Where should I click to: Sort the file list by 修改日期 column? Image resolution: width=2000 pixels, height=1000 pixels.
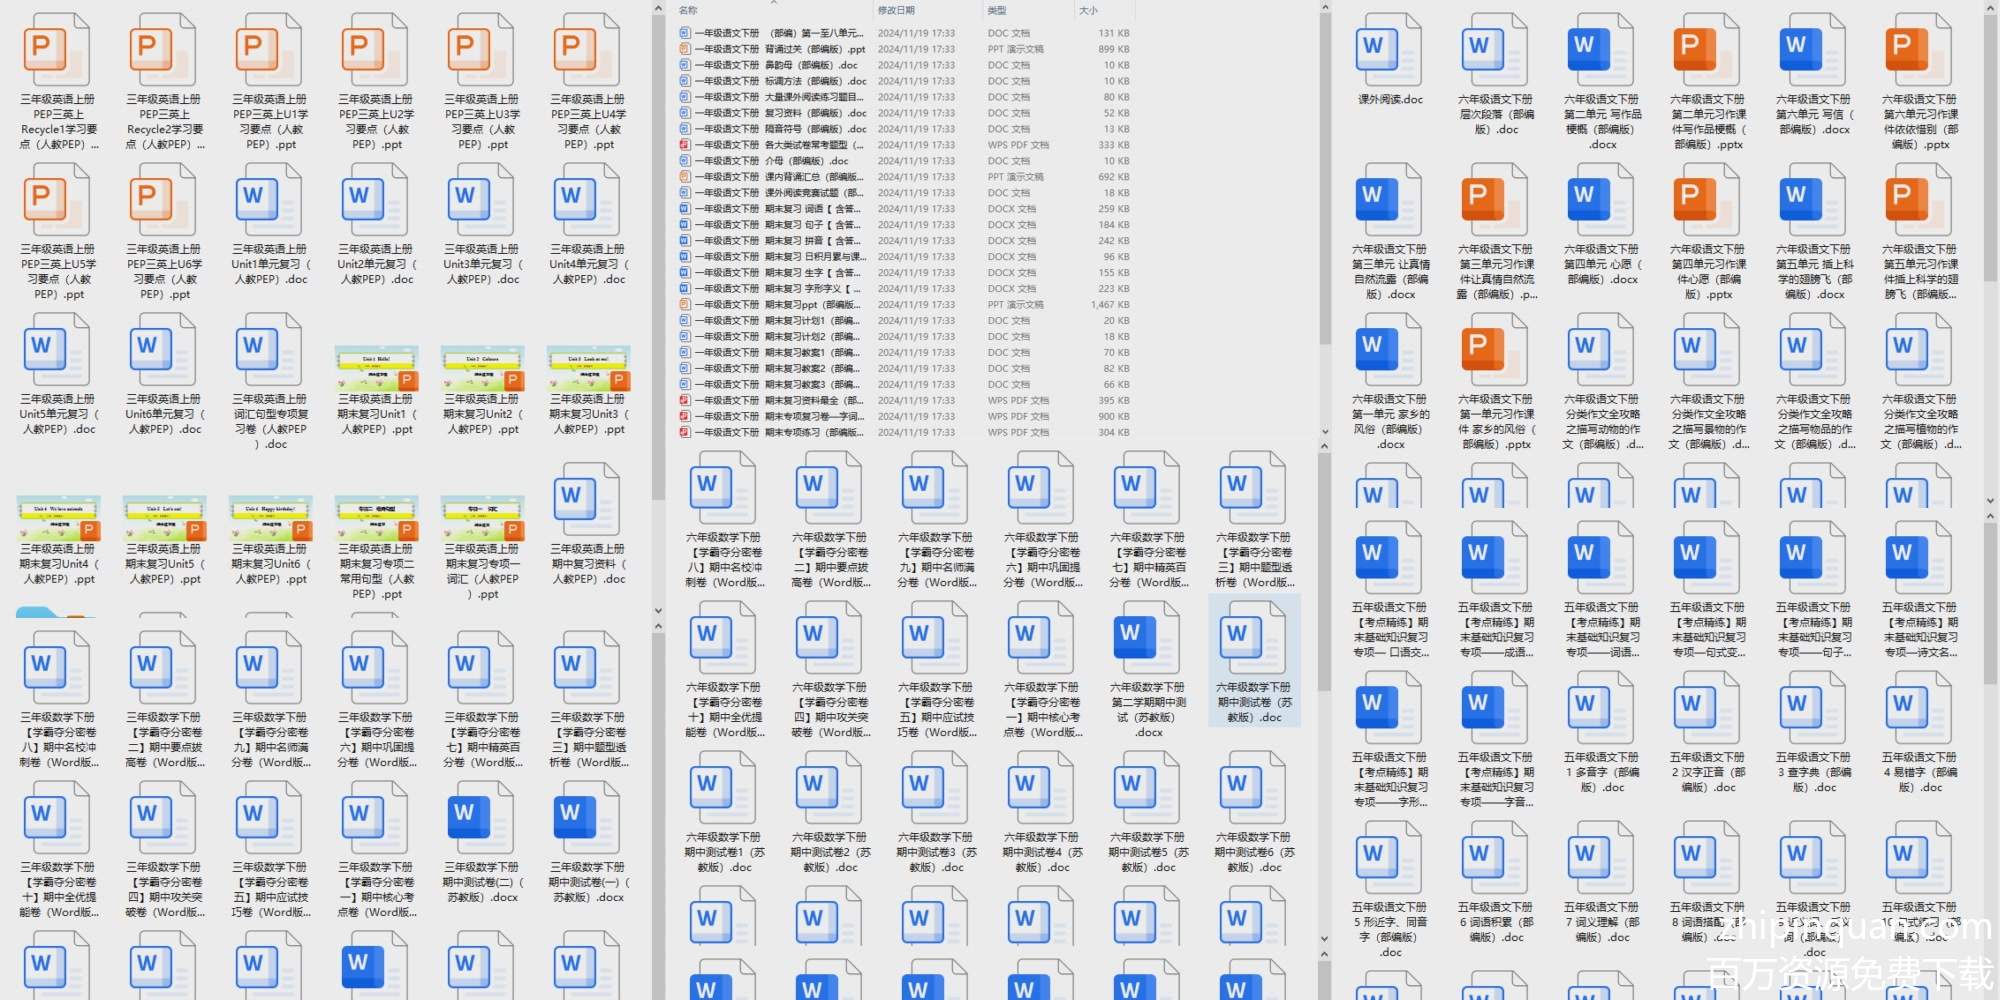(x=896, y=10)
